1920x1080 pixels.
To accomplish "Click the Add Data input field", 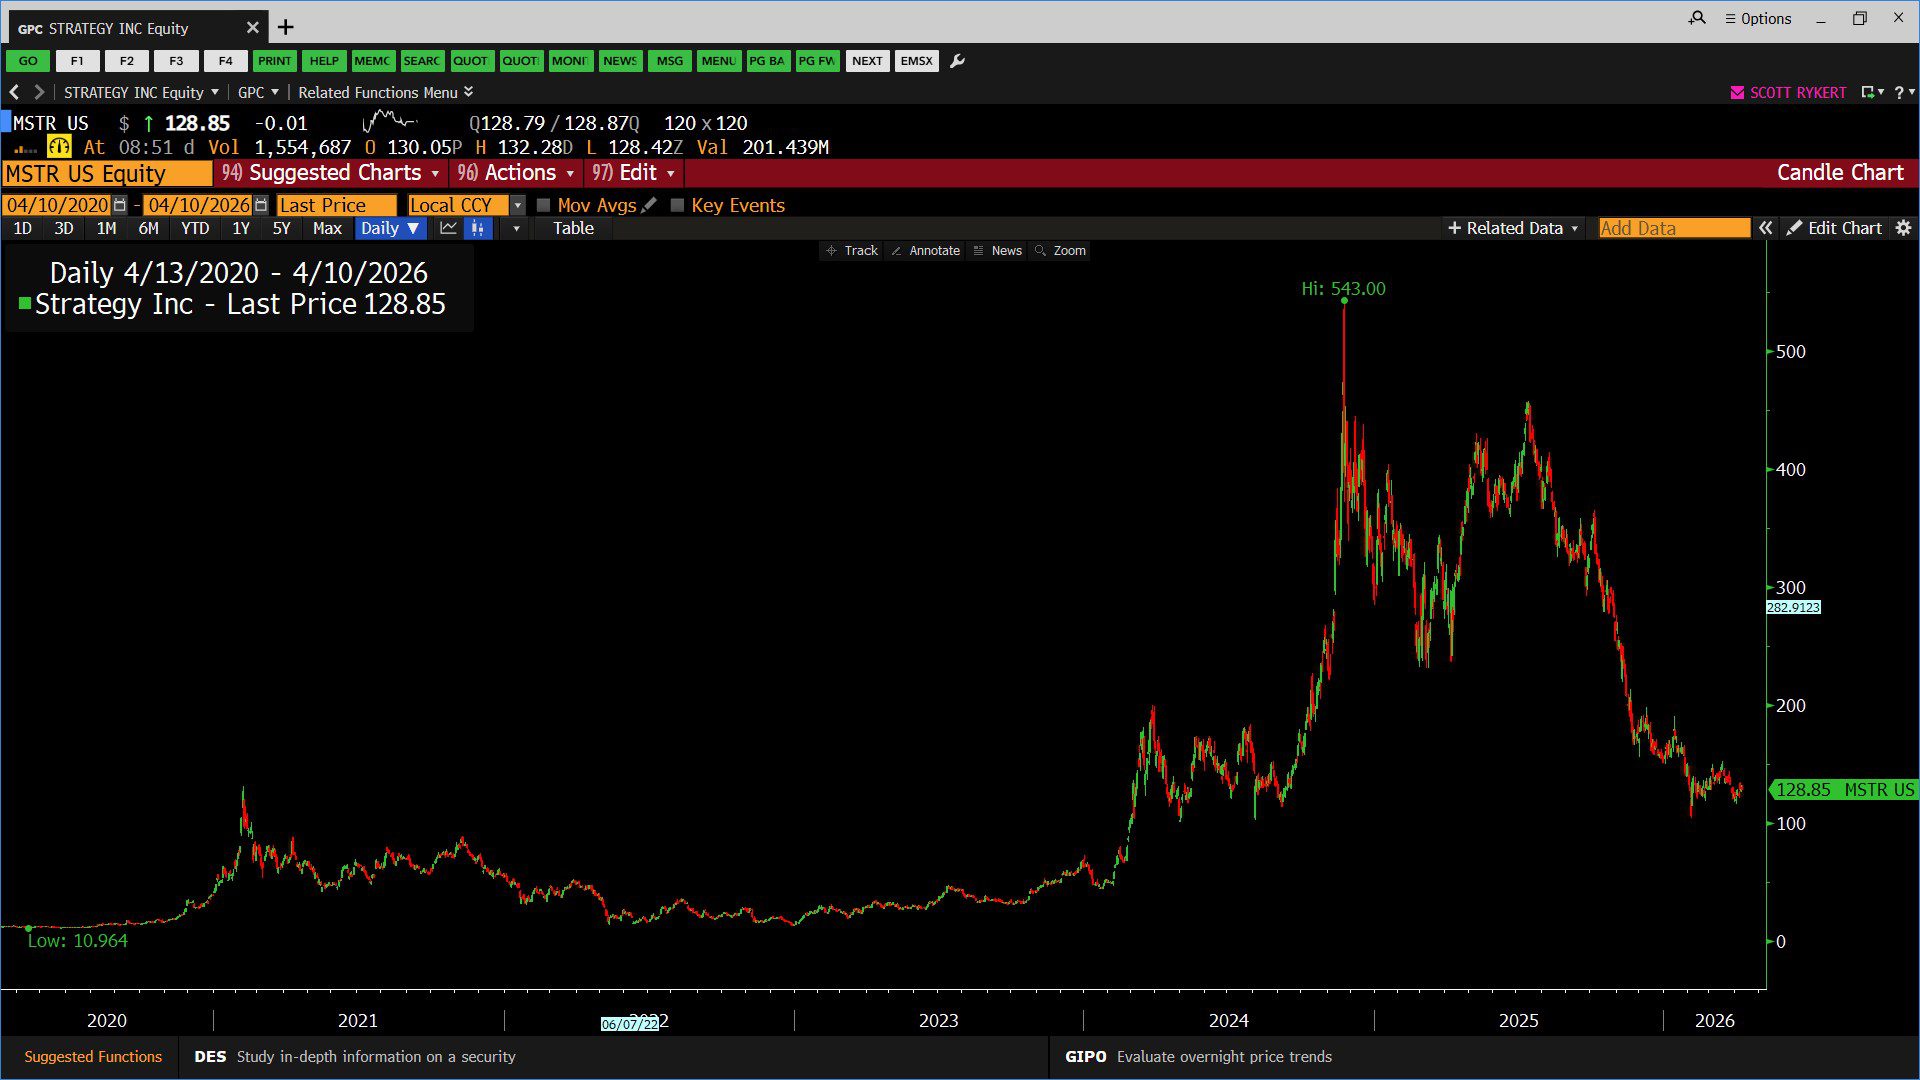I will tap(1673, 228).
